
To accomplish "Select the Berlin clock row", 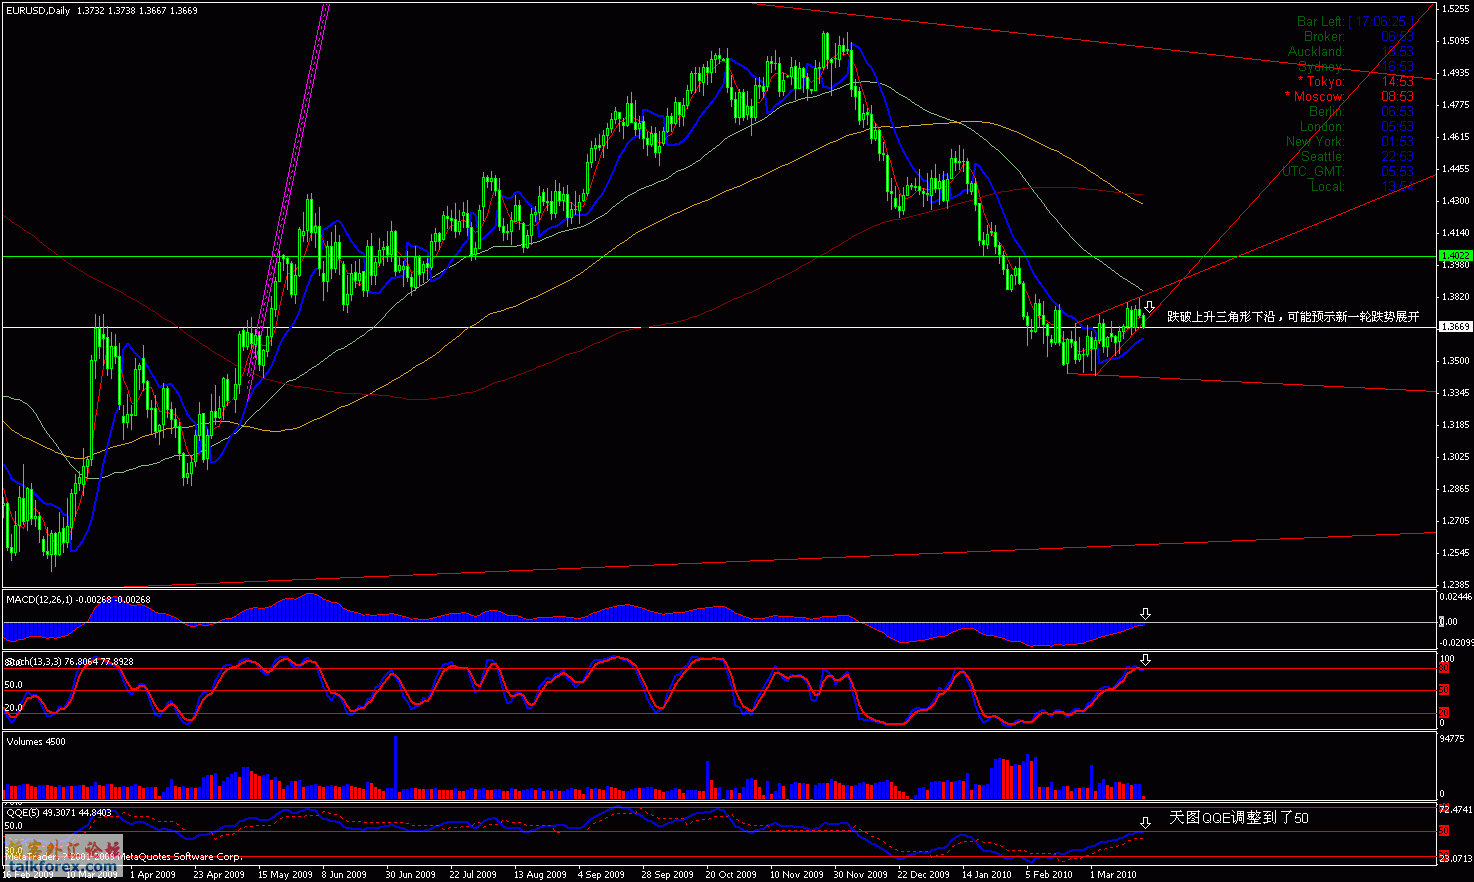I will click(x=1361, y=111).
